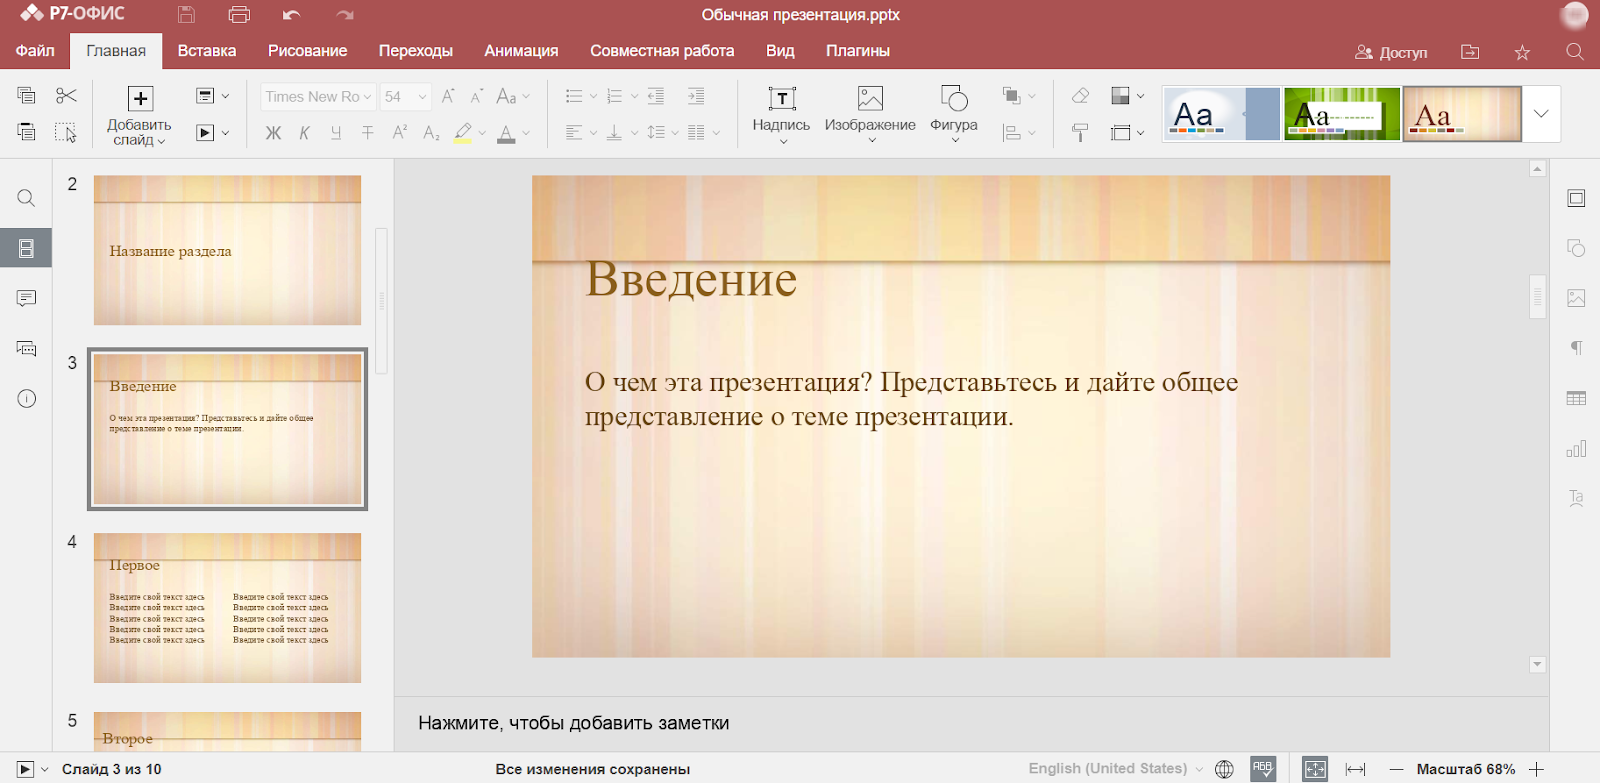This screenshot has height=783, width=1600.
Task: Switch to the Вид tab
Action: [x=780, y=51]
